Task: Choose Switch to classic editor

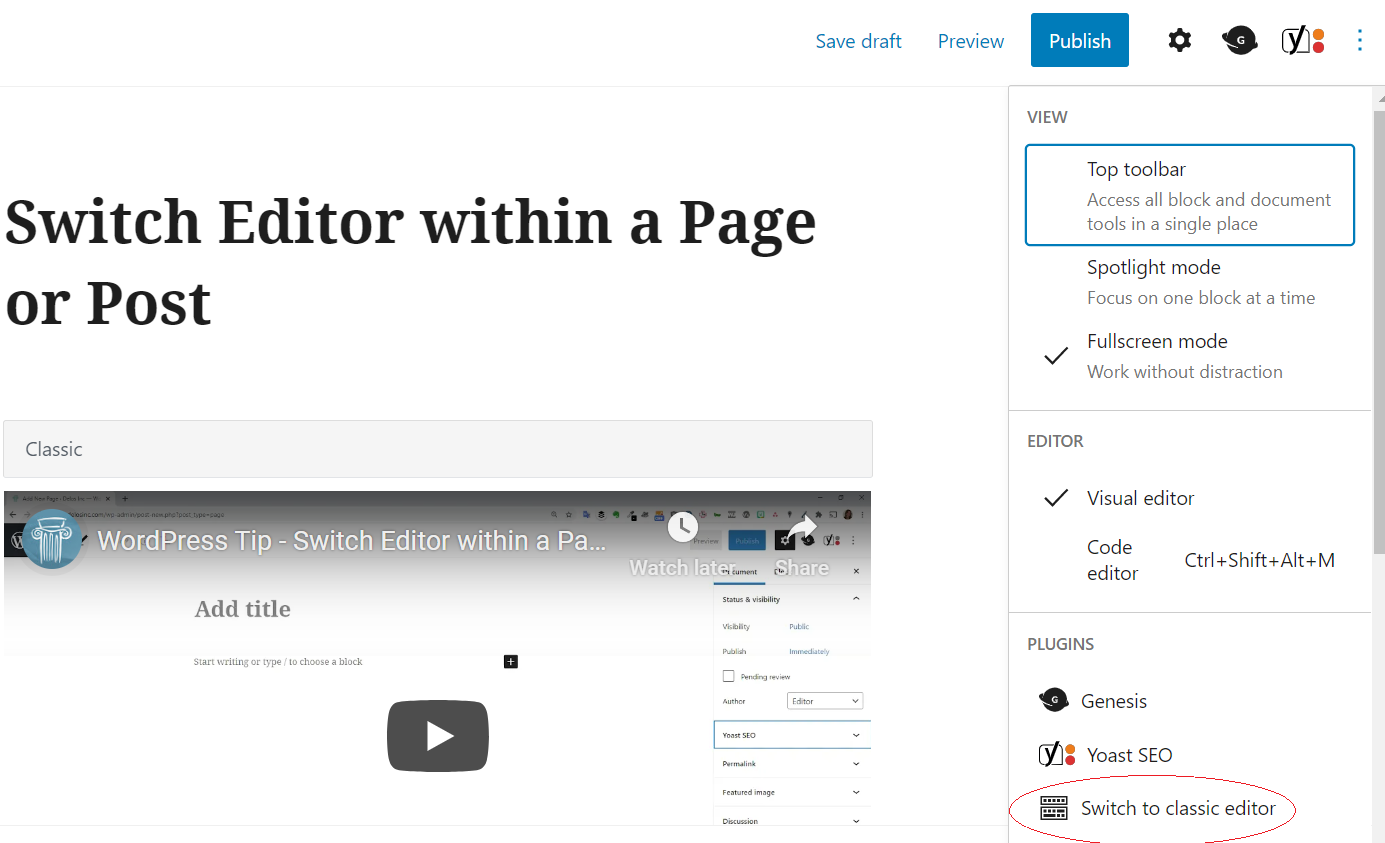Action: (1181, 807)
